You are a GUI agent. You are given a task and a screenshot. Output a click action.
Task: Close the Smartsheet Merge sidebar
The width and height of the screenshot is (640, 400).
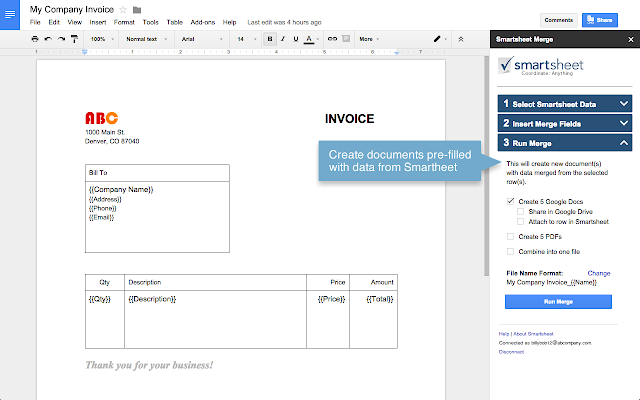(631, 40)
